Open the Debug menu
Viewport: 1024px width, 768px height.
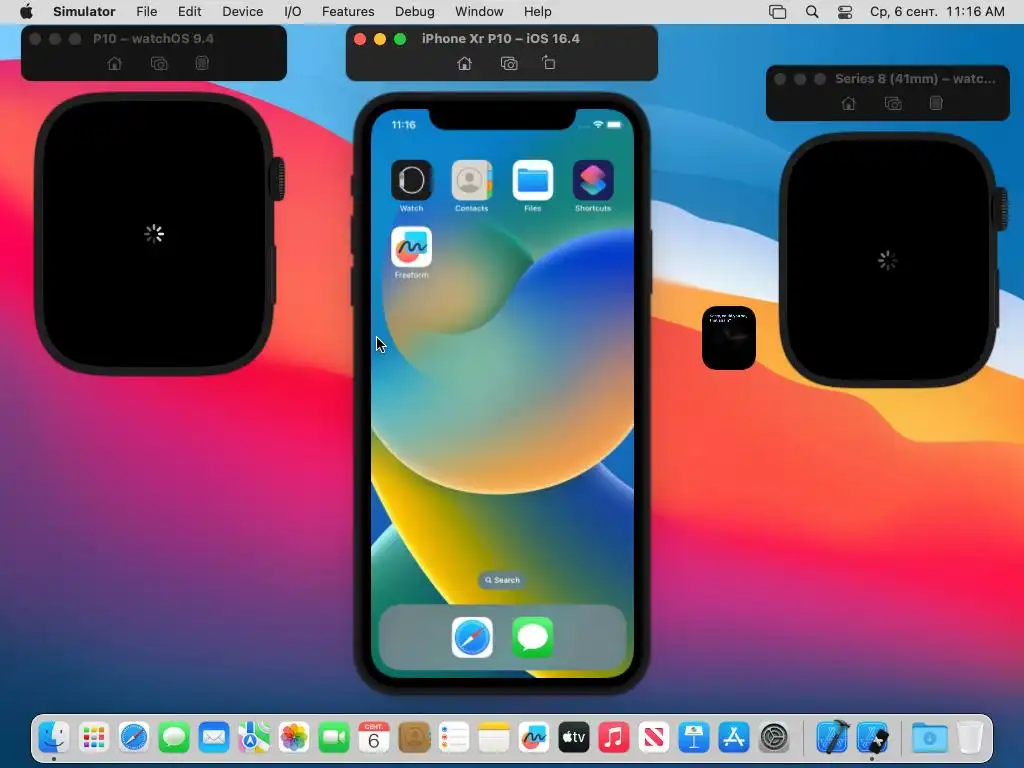tap(415, 12)
